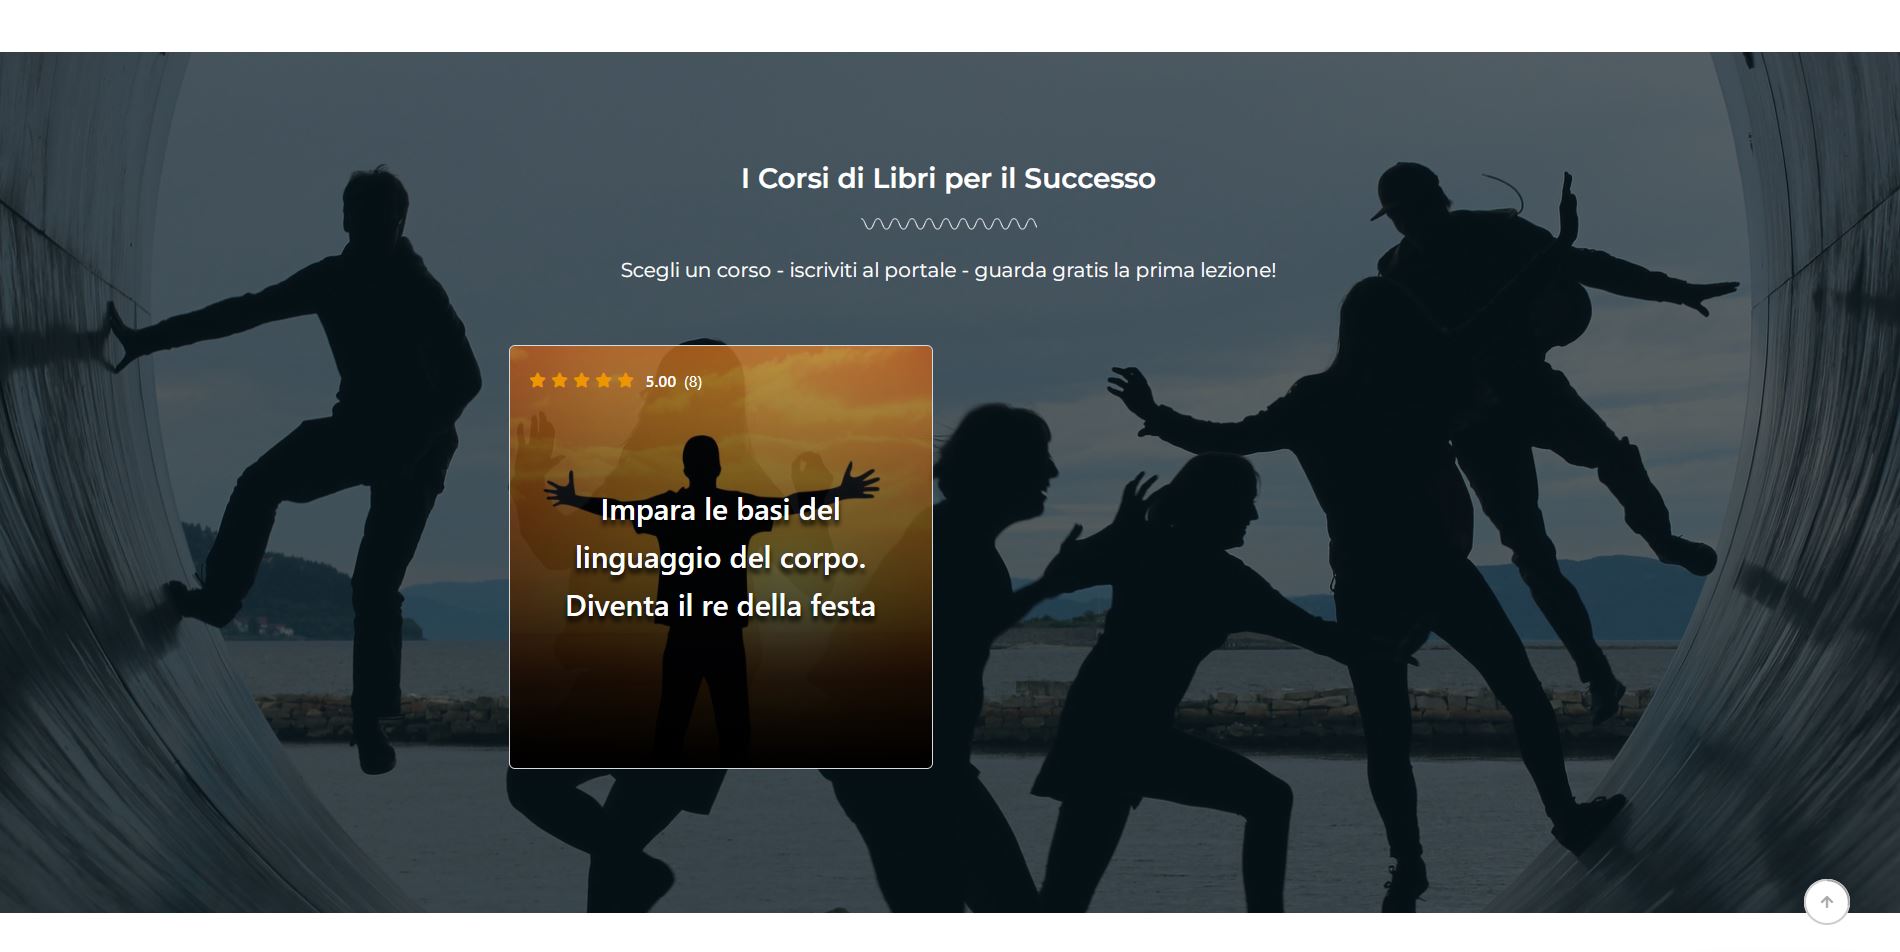This screenshot has height=952, width=1900.
Task: Click the scroll-to-top arrow button
Action: (x=1826, y=902)
